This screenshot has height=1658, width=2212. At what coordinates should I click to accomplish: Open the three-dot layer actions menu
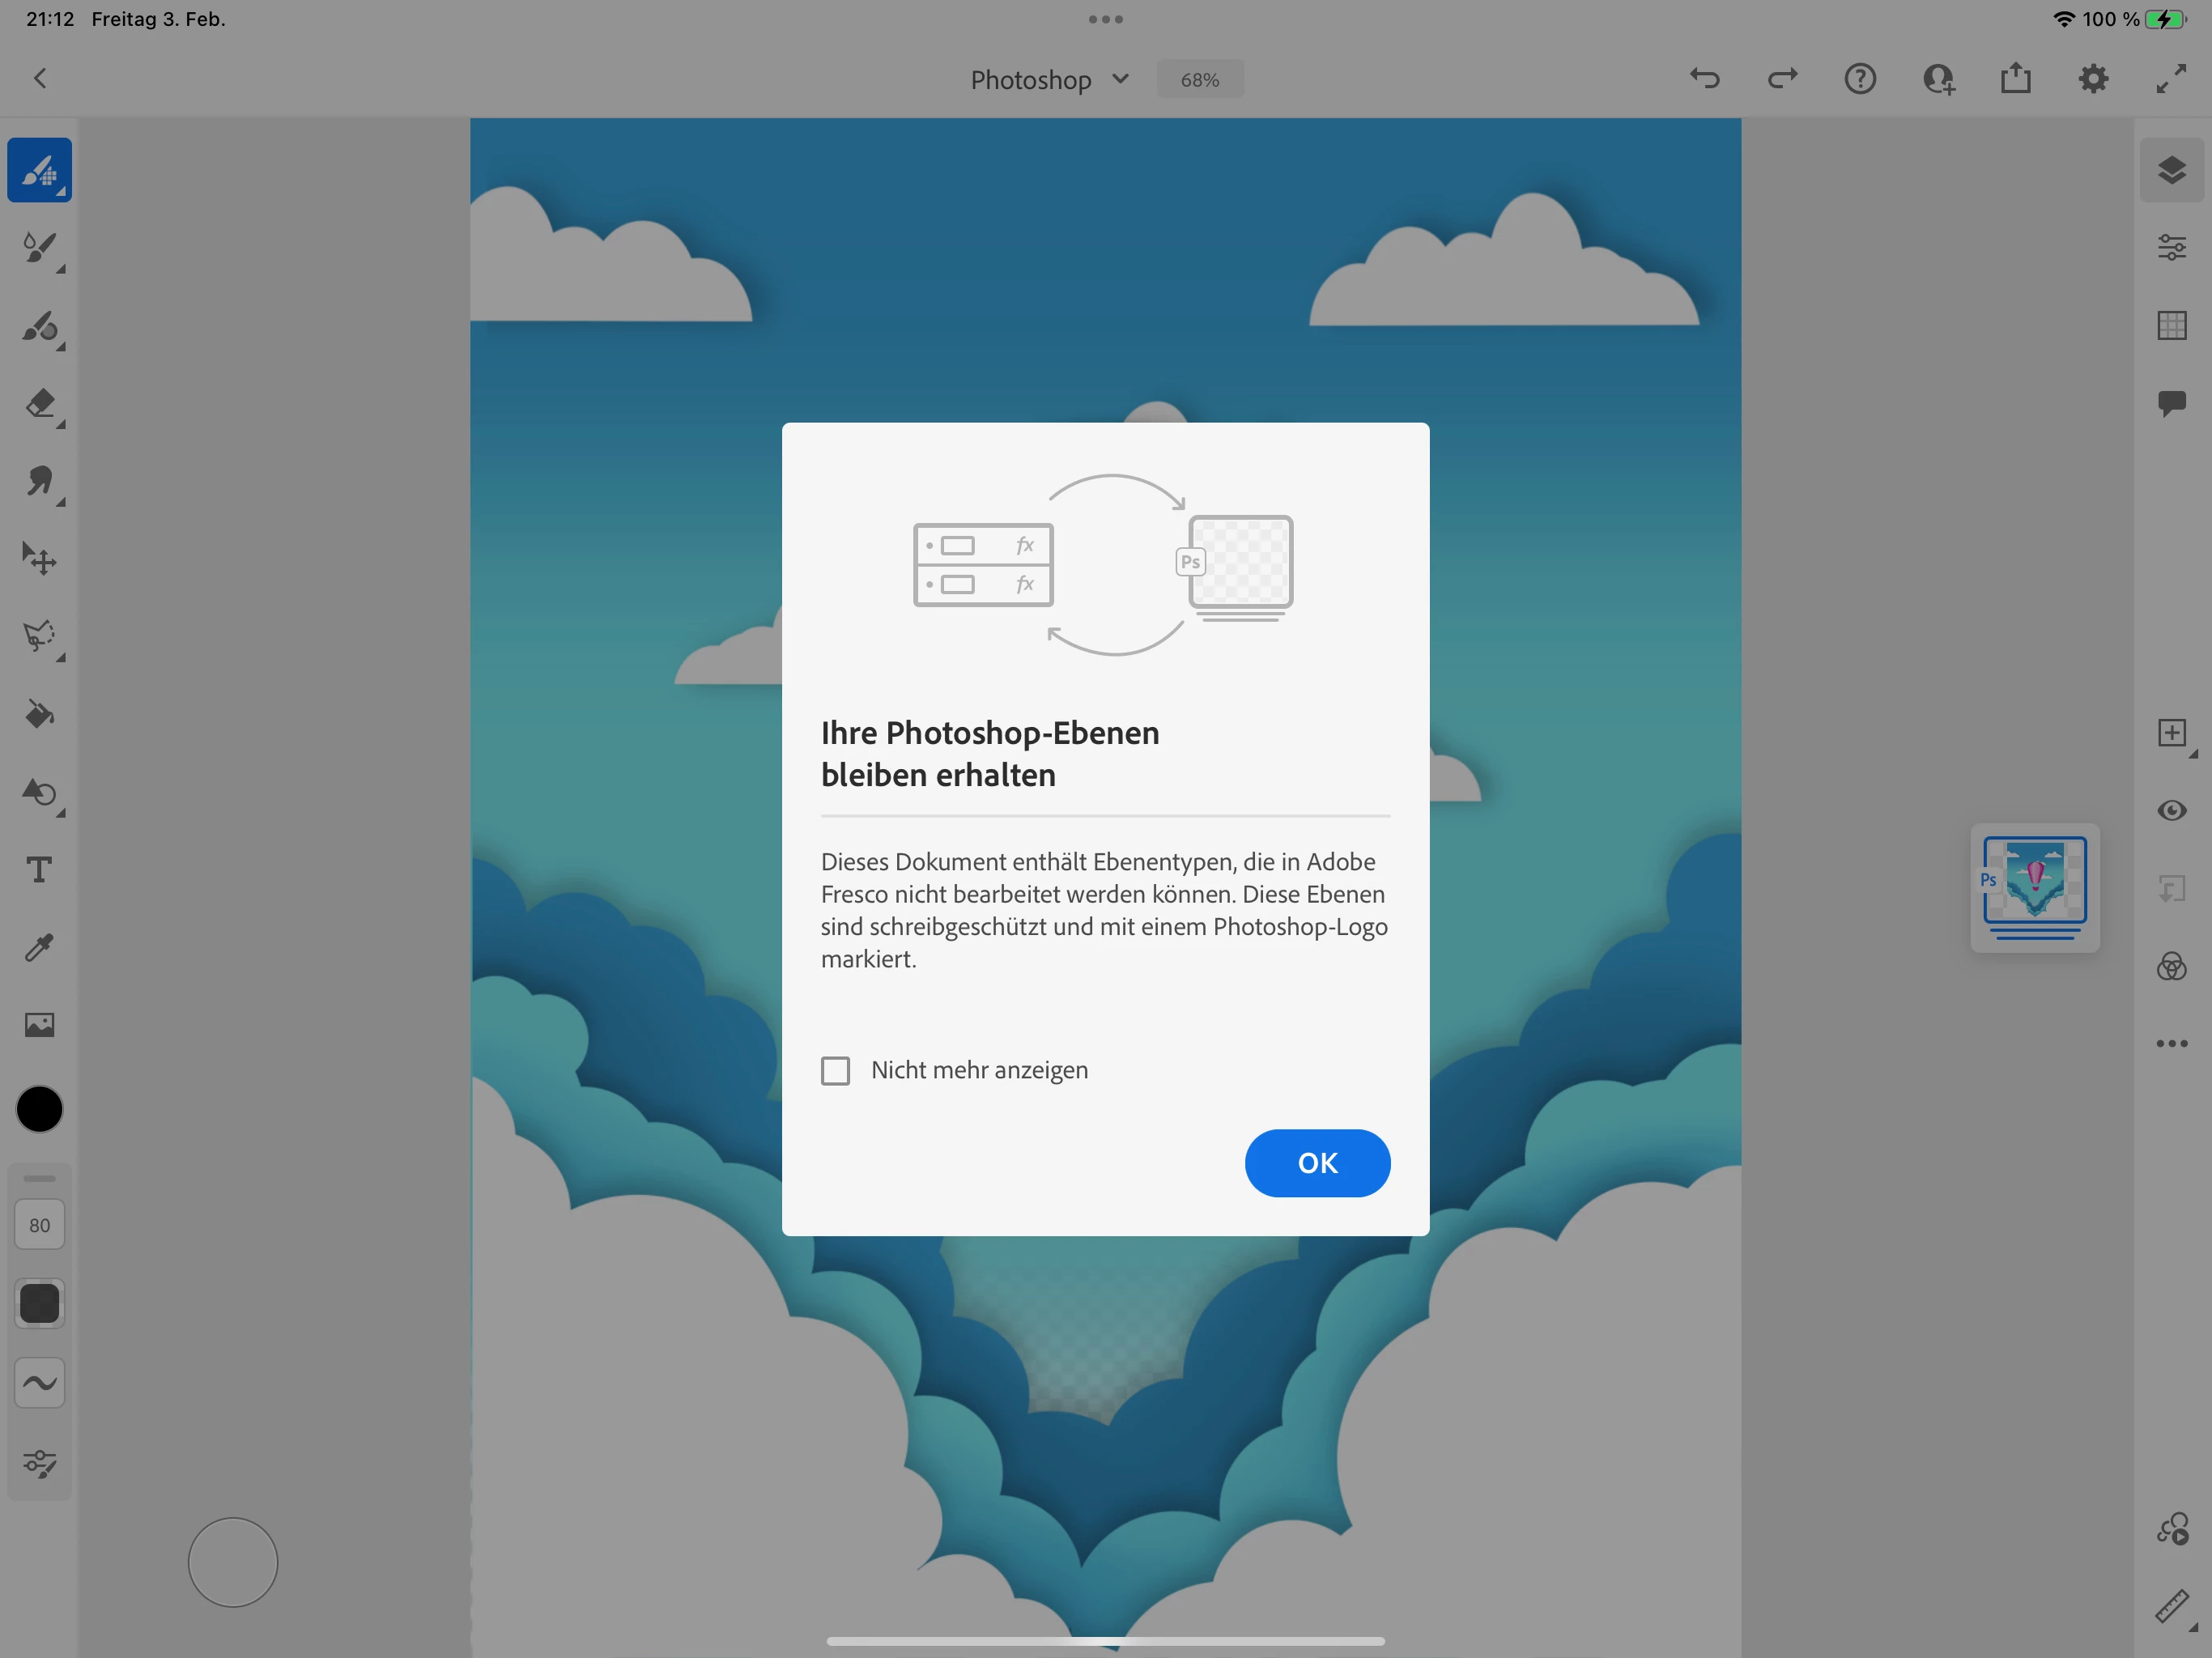pyautogui.click(x=2171, y=1044)
